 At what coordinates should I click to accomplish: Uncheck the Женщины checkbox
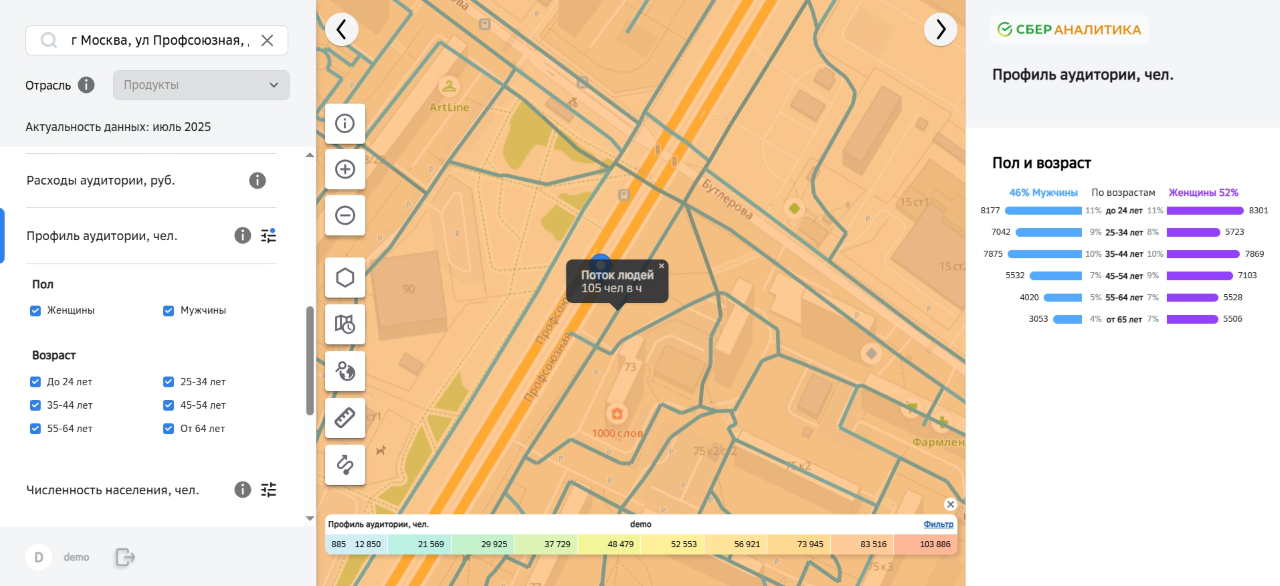(x=36, y=311)
